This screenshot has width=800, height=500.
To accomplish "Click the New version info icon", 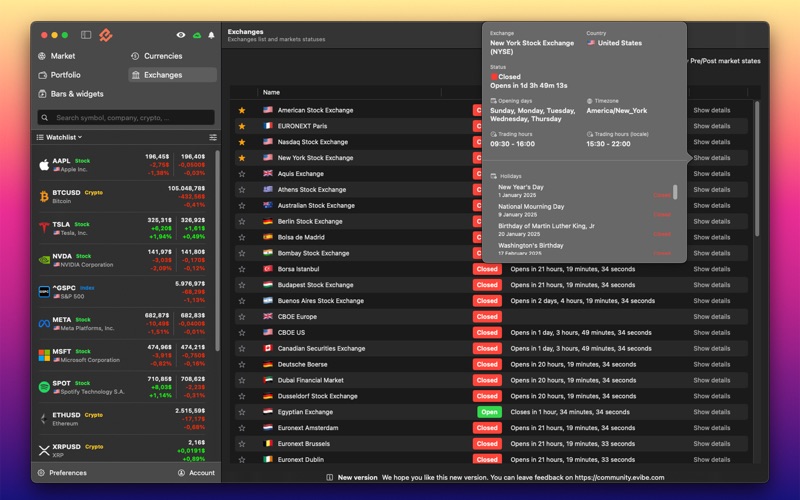I will (x=330, y=478).
